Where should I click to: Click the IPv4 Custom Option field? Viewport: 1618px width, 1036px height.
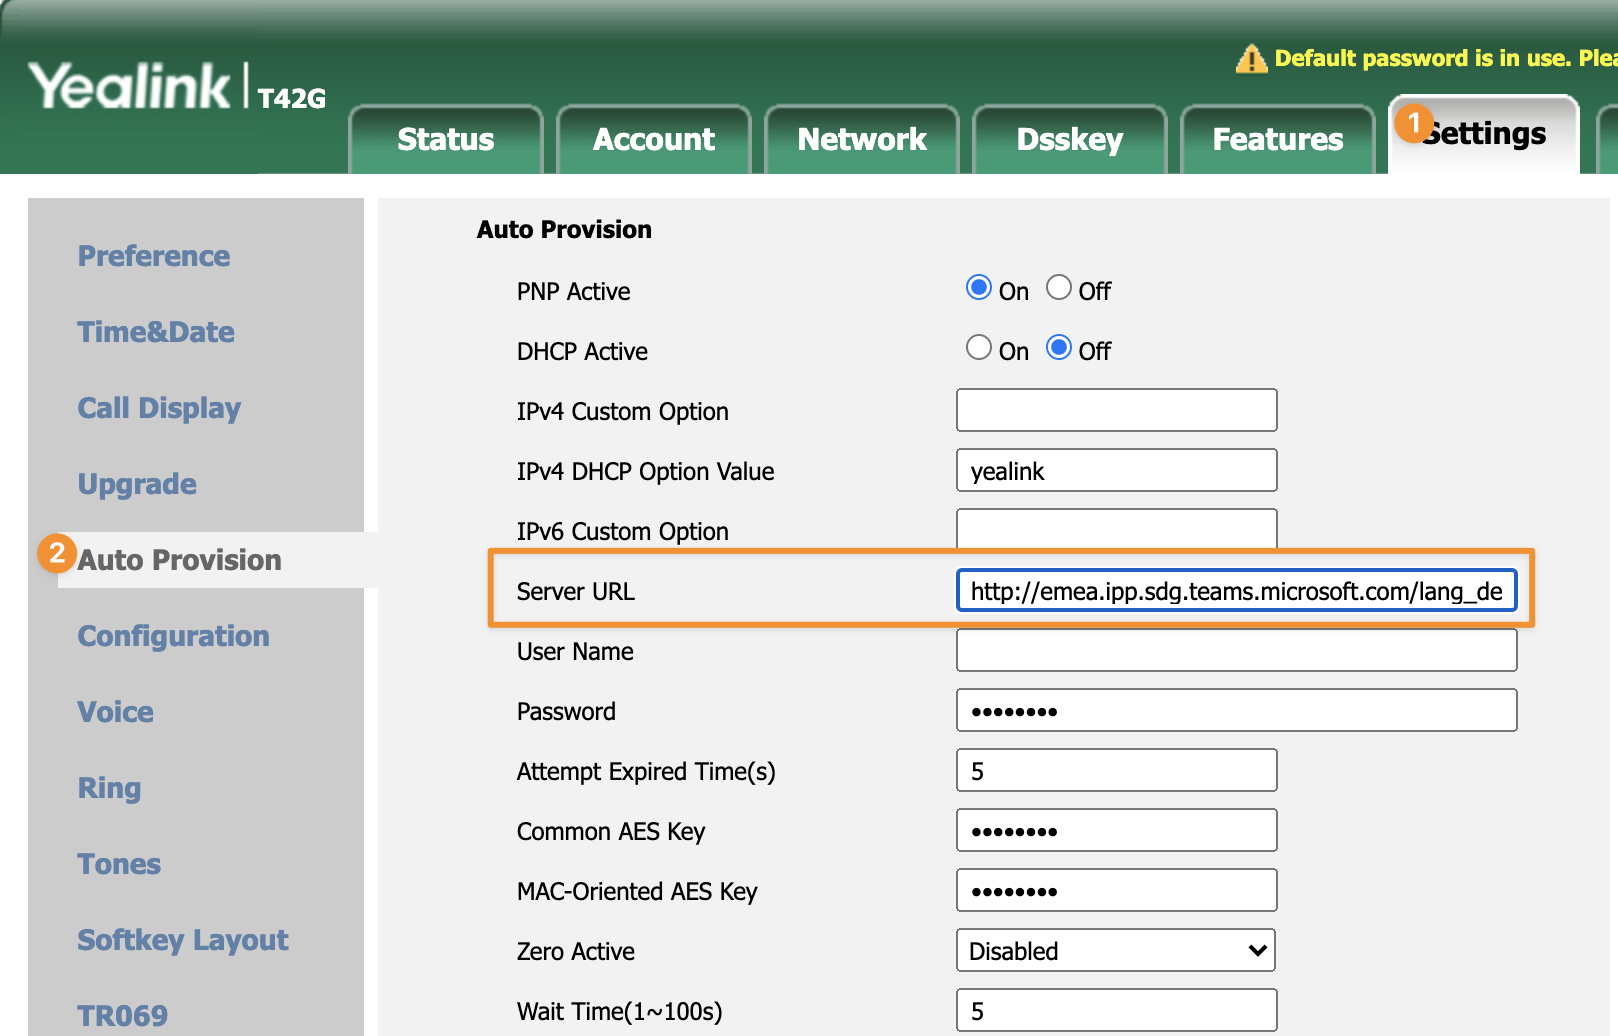1117,410
